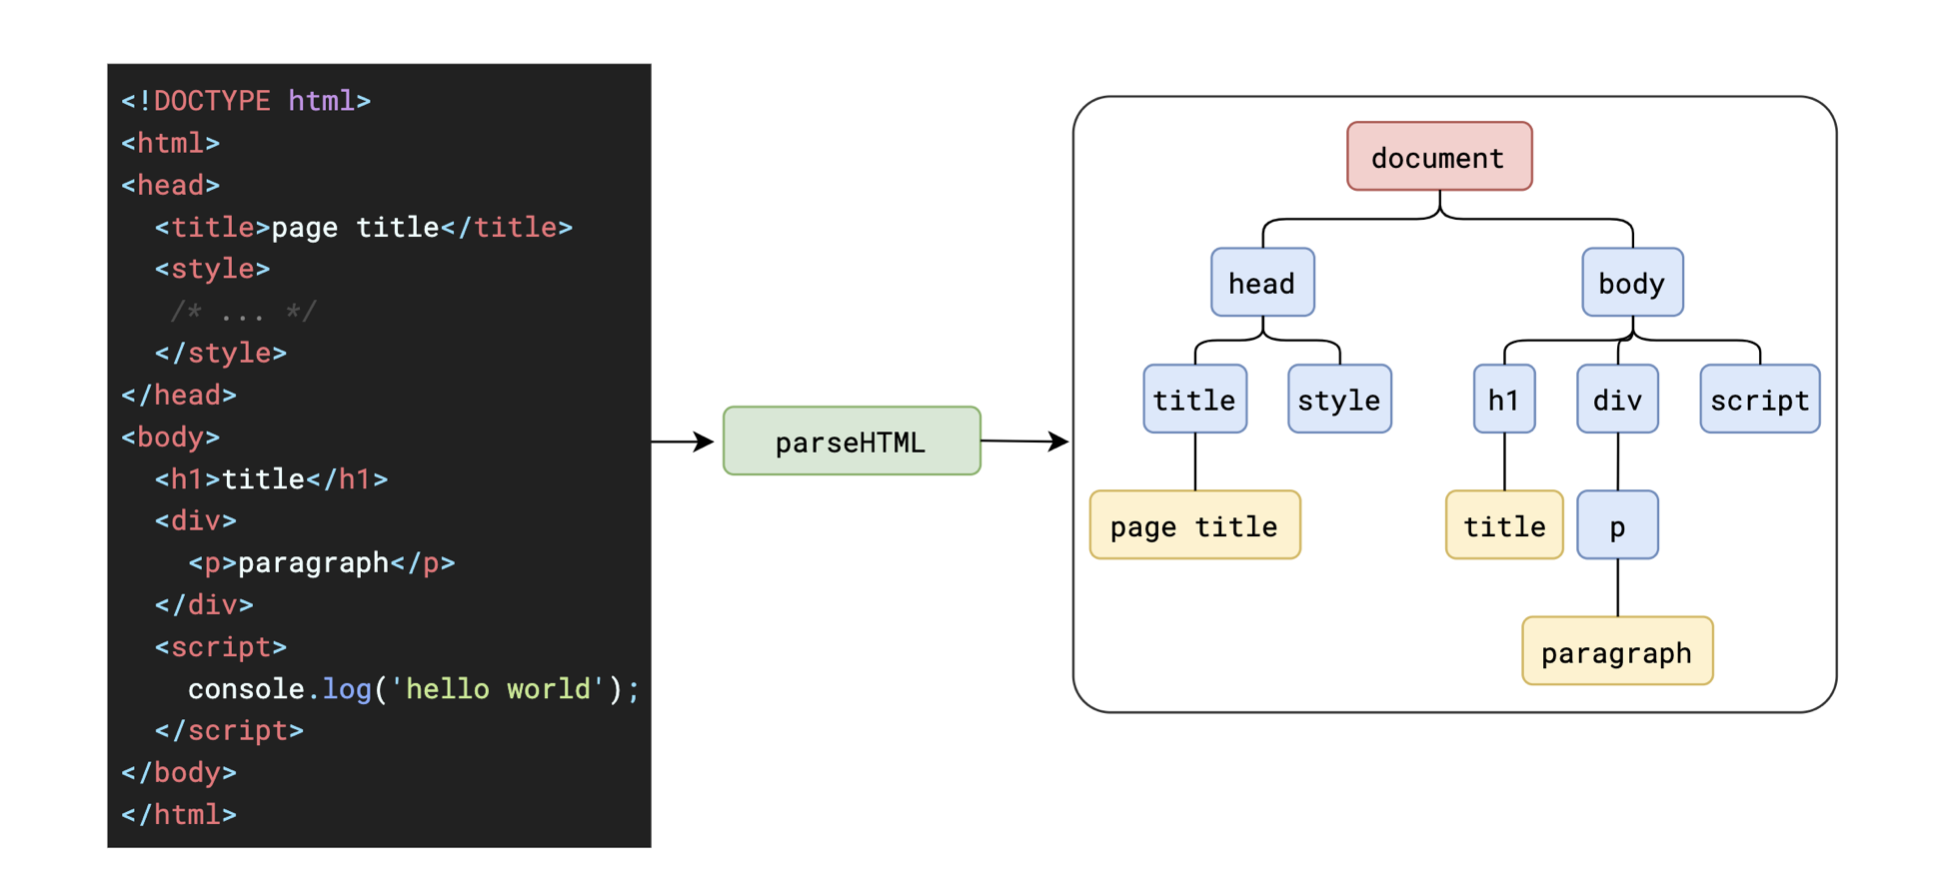
Task: Click the style node in the tree
Action: 1339,399
